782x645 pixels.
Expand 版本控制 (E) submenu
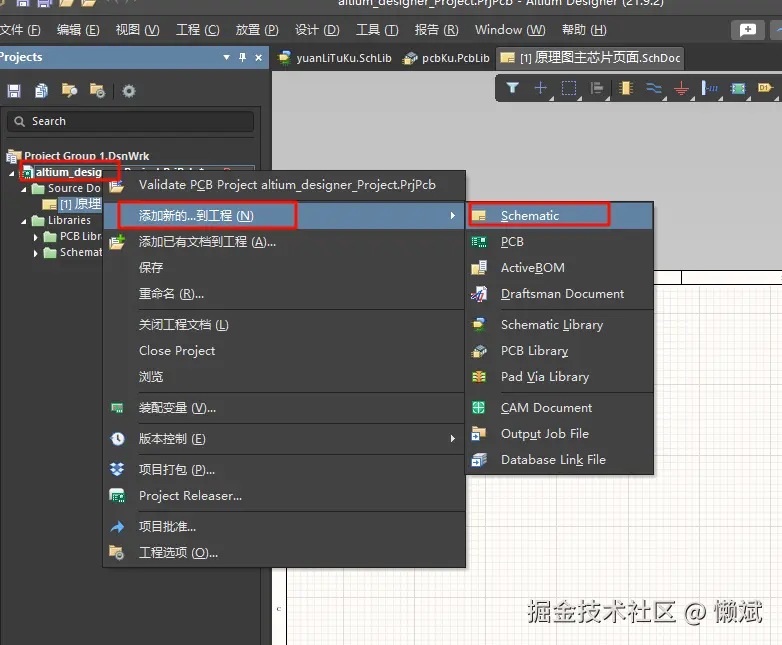[x=285, y=439]
